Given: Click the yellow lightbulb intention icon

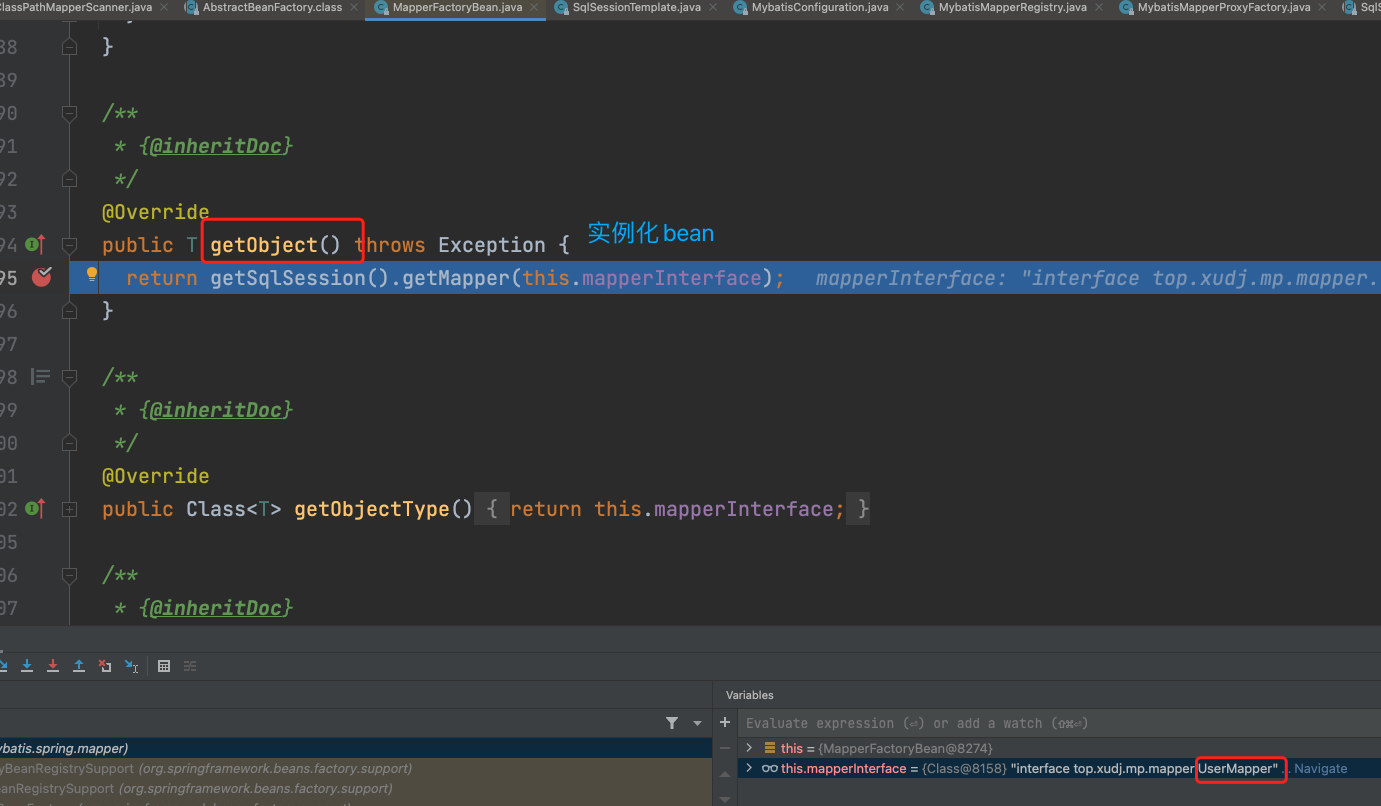Looking at the screenshot, I should tap(92, 274).
